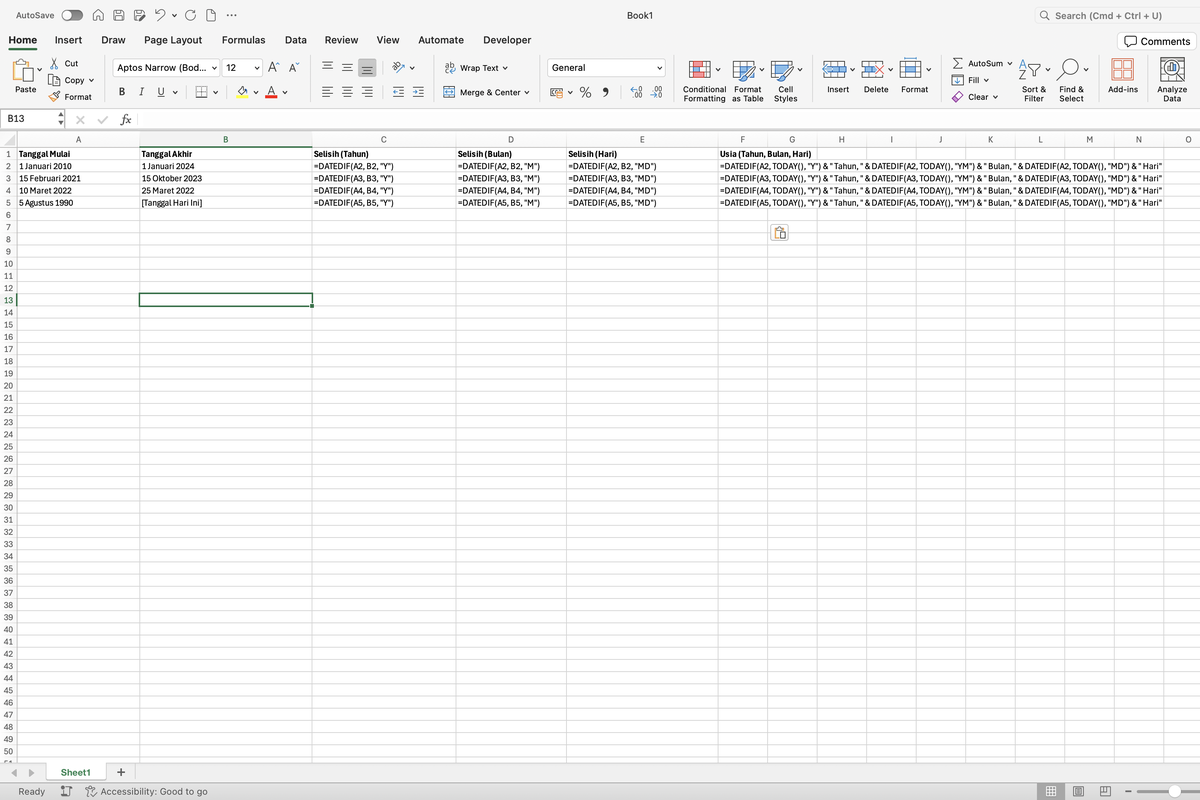Apply percent number style
The image size is (1200, 800).
click(x=585, y=90)
